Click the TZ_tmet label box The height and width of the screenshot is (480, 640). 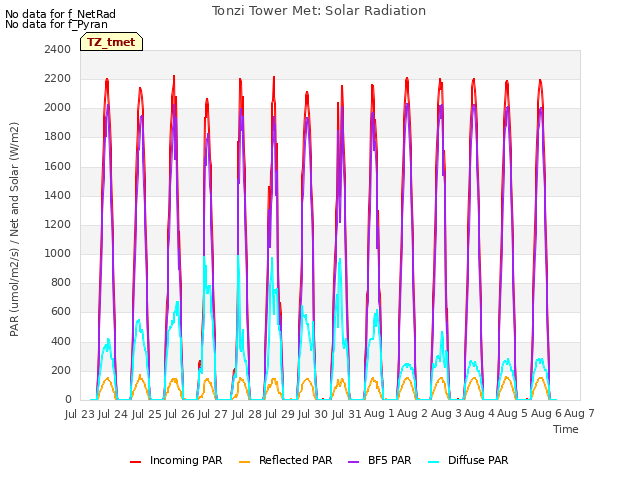[111, 42]
